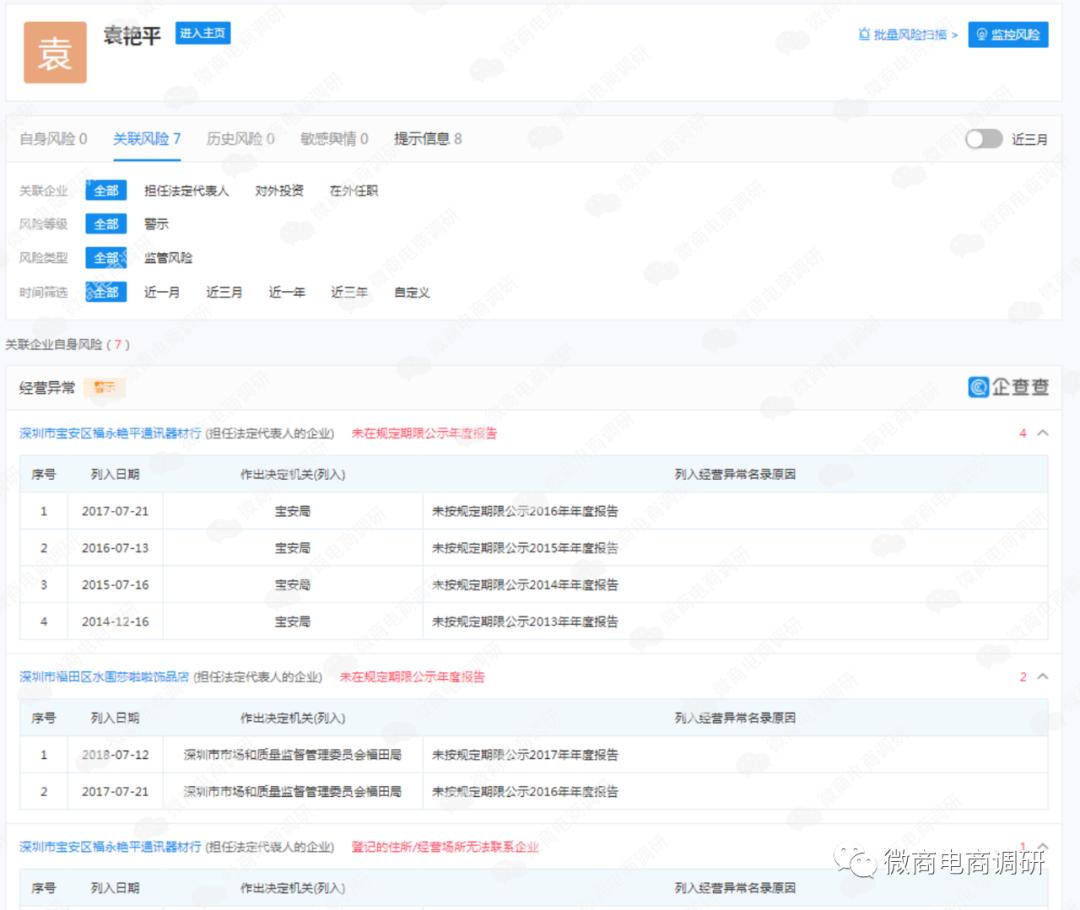Viewport: 1080px width, 910px height.
Task: Collapse the last 经营异常 section chevron
Action: tap(1042, 845)
